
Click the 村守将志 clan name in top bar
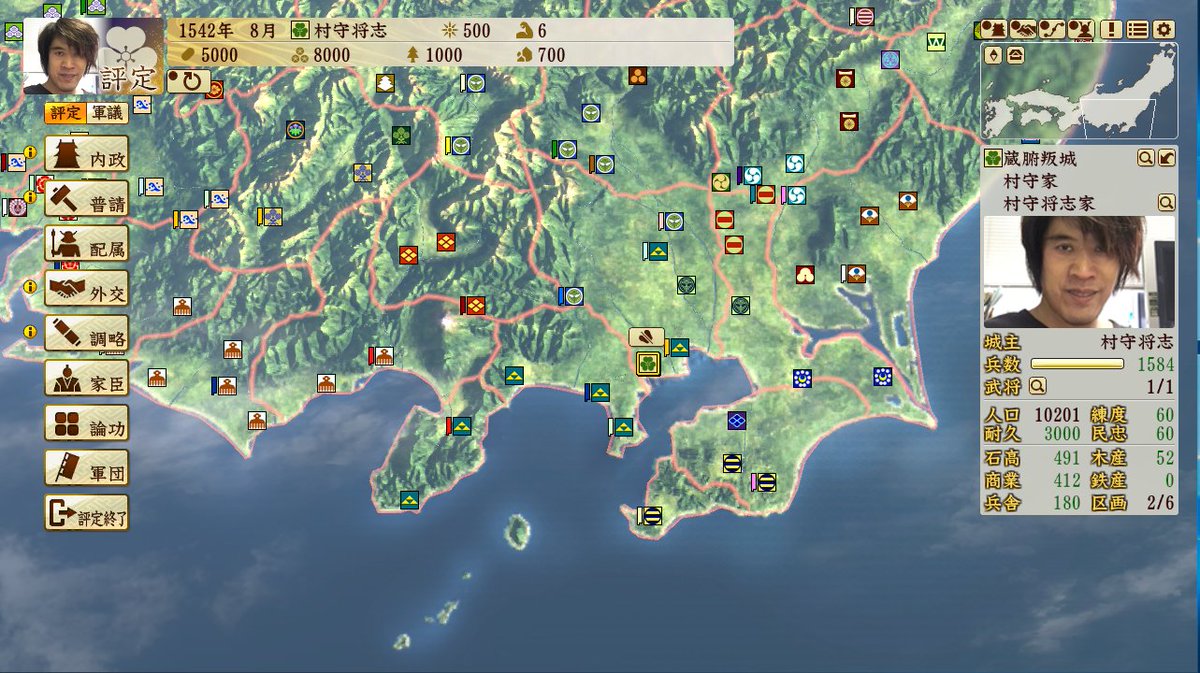[350, 30]
